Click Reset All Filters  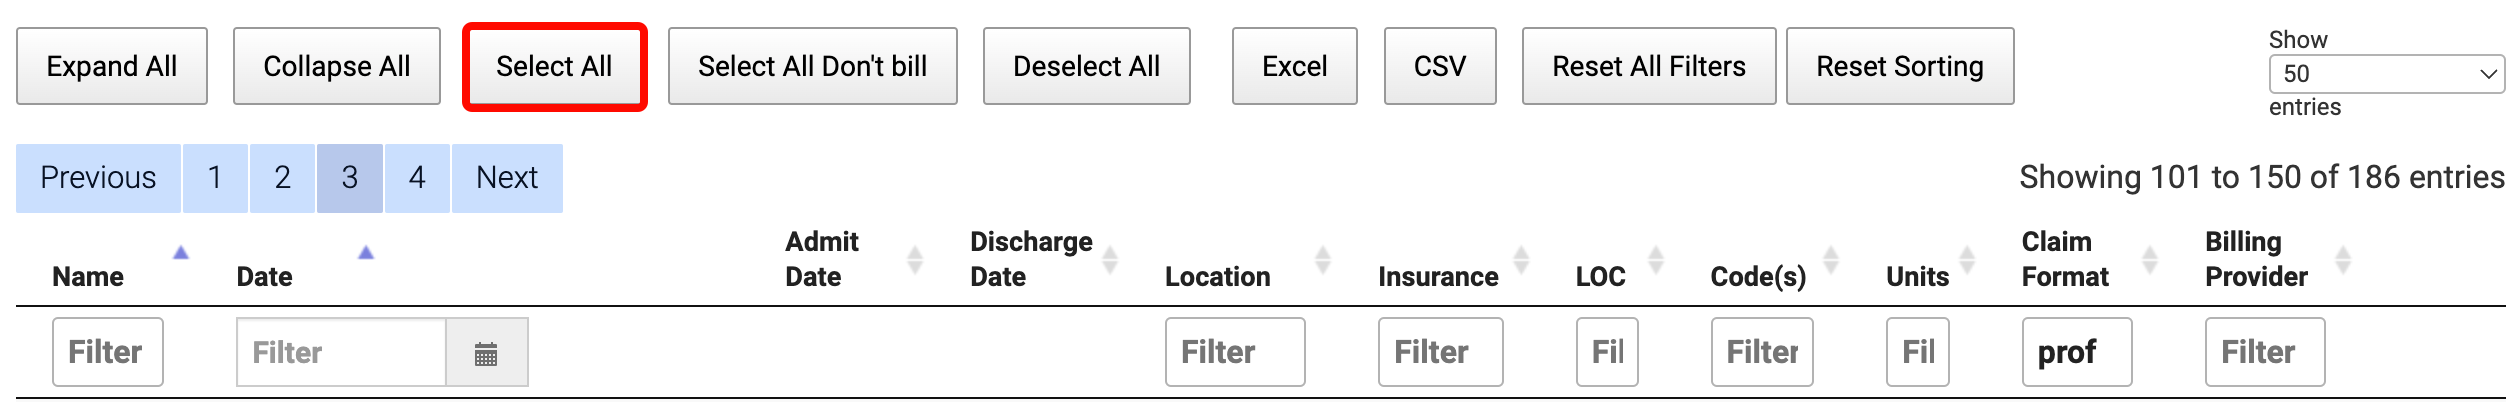[x=1648, y=67]
